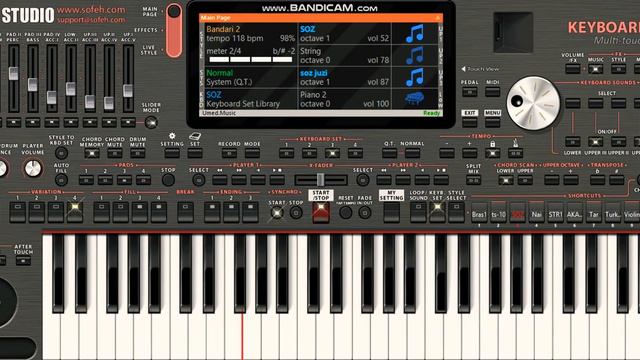Click the MIDI button

(493, 92)
